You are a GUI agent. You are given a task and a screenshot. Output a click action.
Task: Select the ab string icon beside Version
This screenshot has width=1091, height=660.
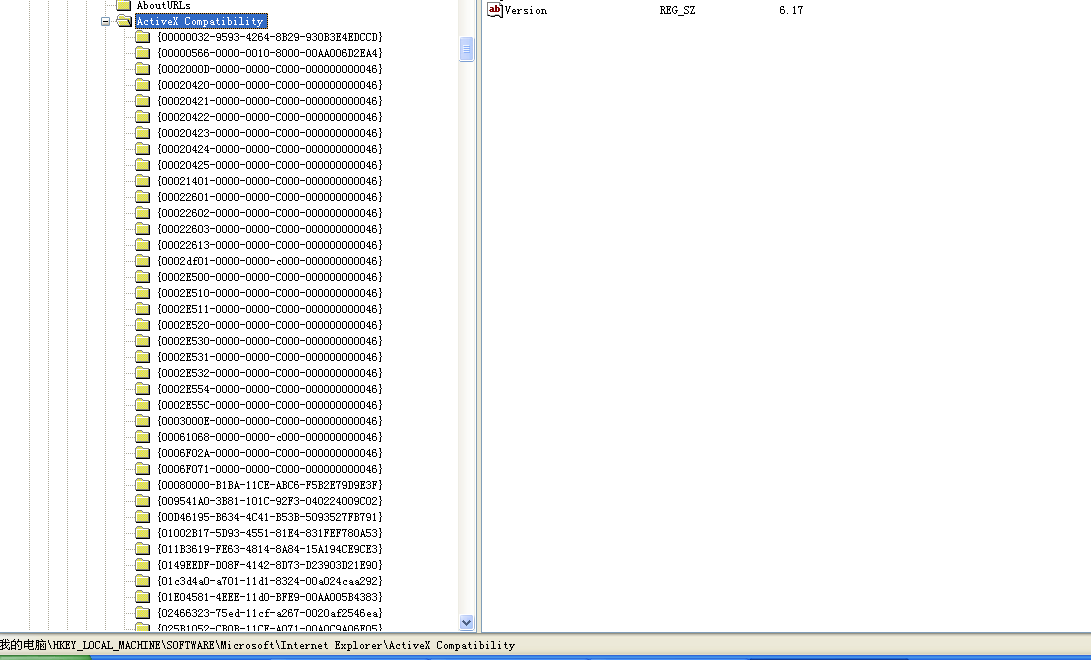pos(495,10)
